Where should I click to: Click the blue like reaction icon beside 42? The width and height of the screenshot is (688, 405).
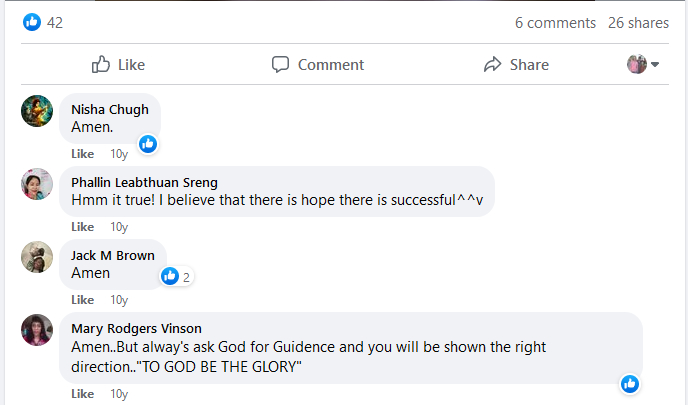[x=33, y=22]
